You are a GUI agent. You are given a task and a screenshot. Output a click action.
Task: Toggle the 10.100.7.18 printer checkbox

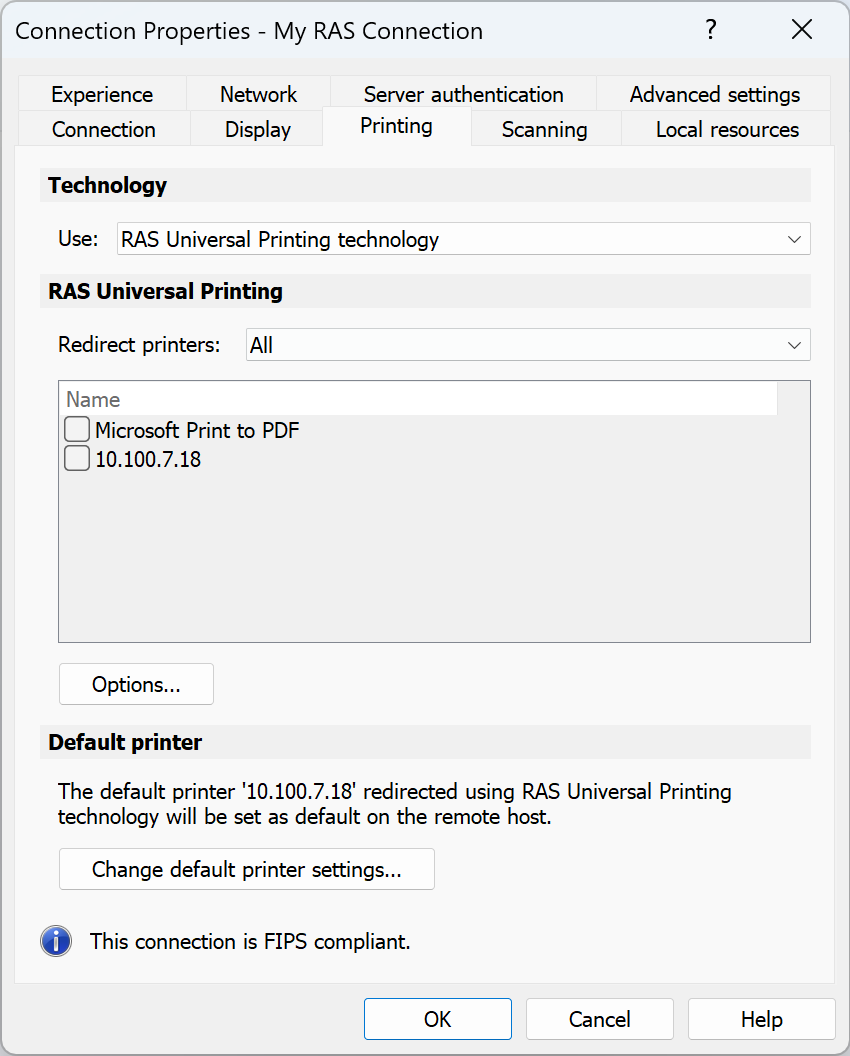coord(77,460)
